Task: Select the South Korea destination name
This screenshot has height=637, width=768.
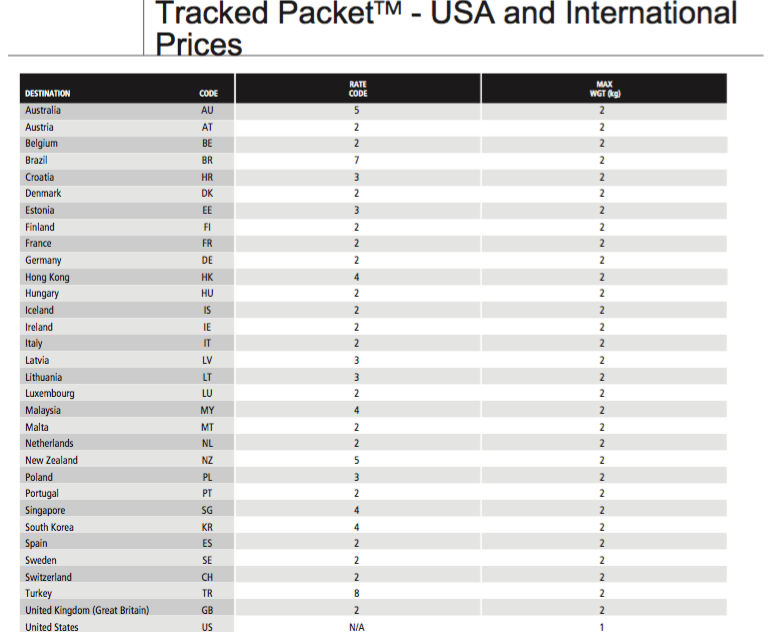Action: 49,527
